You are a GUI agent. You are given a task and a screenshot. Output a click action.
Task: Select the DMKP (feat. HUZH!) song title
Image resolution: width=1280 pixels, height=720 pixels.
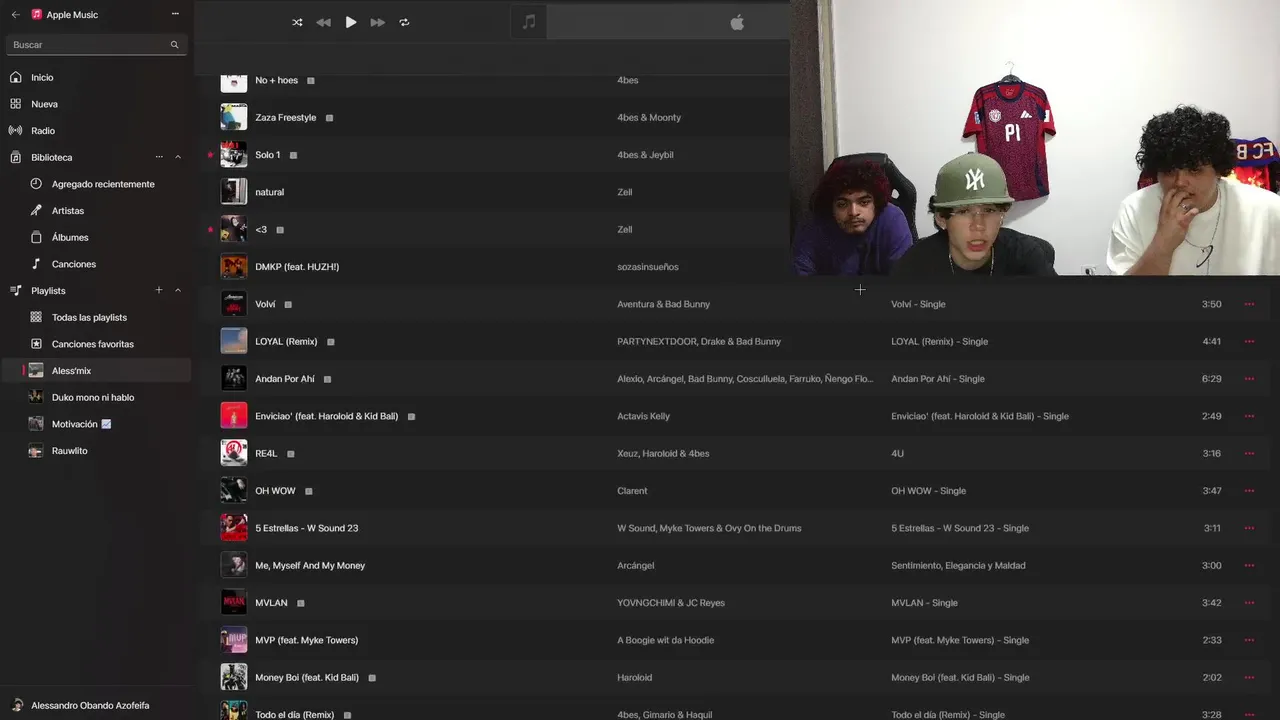[x=297, y=267]
